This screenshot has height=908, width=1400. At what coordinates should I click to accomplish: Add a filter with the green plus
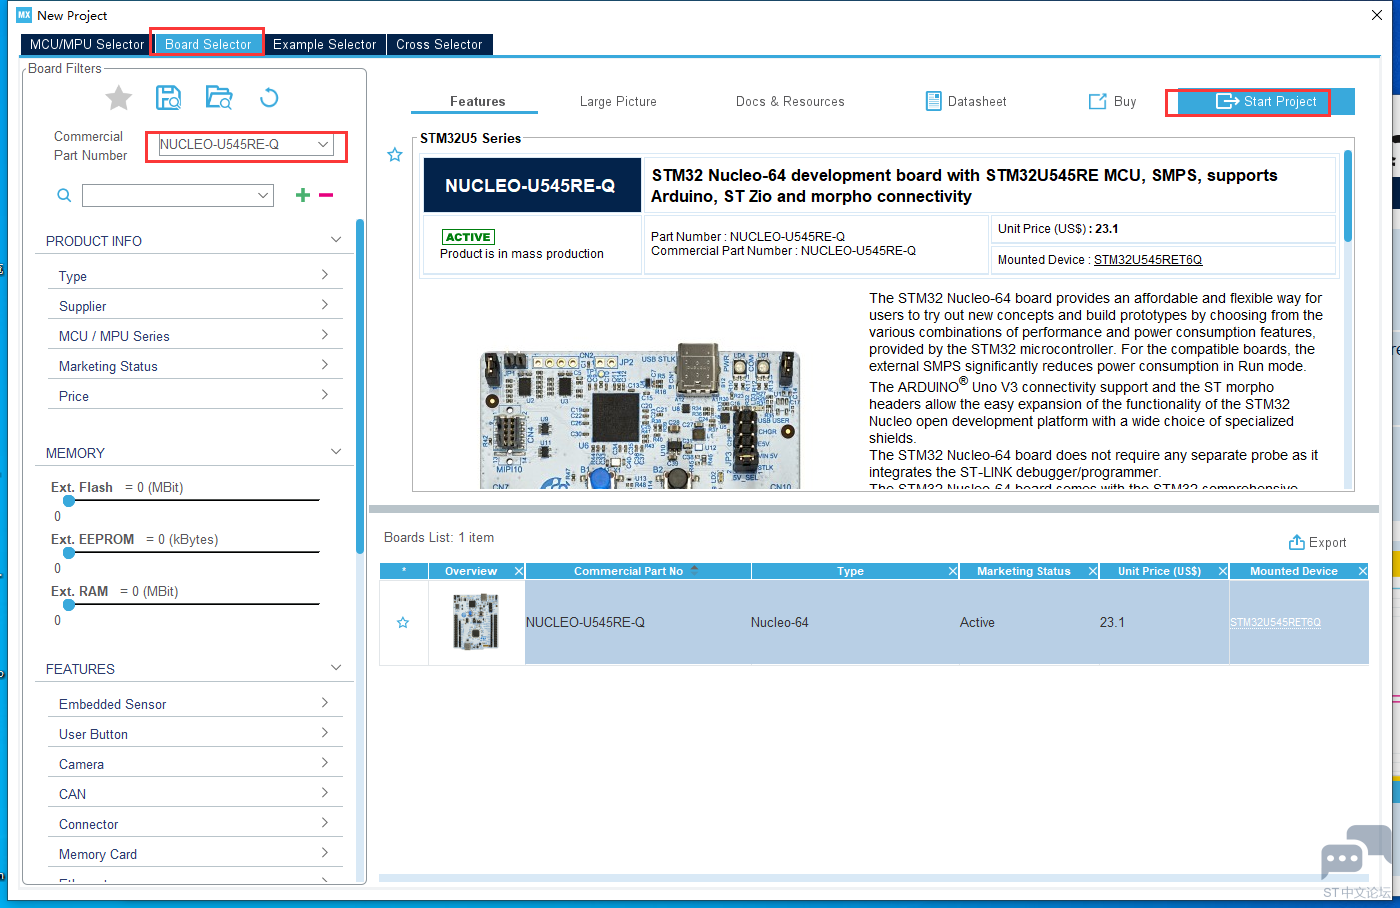pos(303,195)
